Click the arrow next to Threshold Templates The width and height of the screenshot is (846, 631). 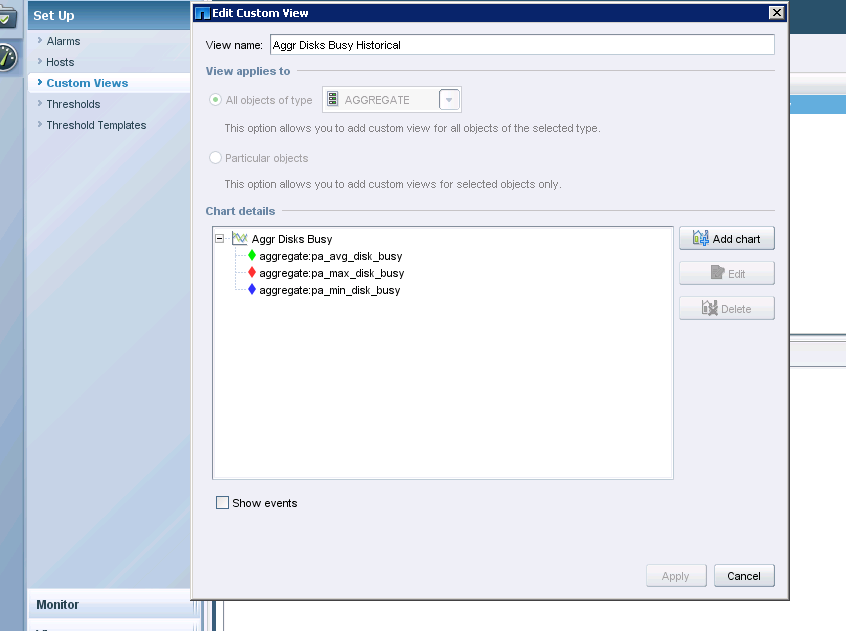[39, 124]
